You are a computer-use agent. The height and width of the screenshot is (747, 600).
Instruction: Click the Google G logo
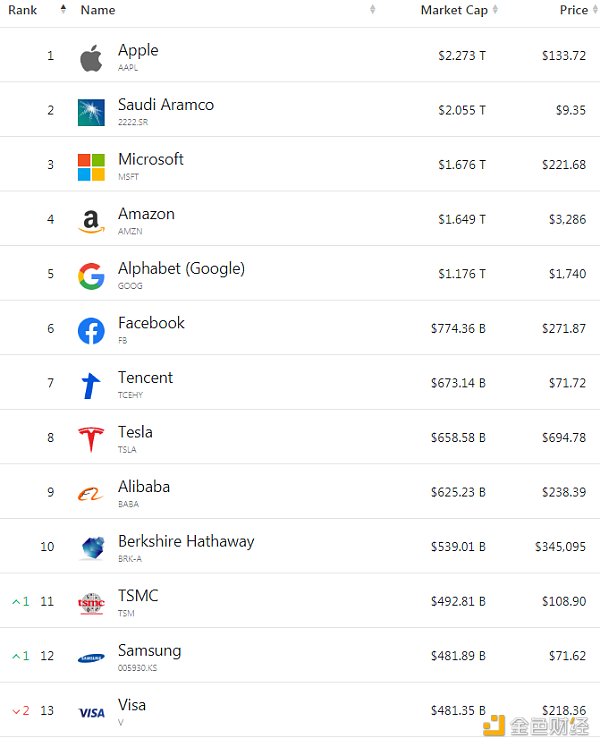coord(91,276)
